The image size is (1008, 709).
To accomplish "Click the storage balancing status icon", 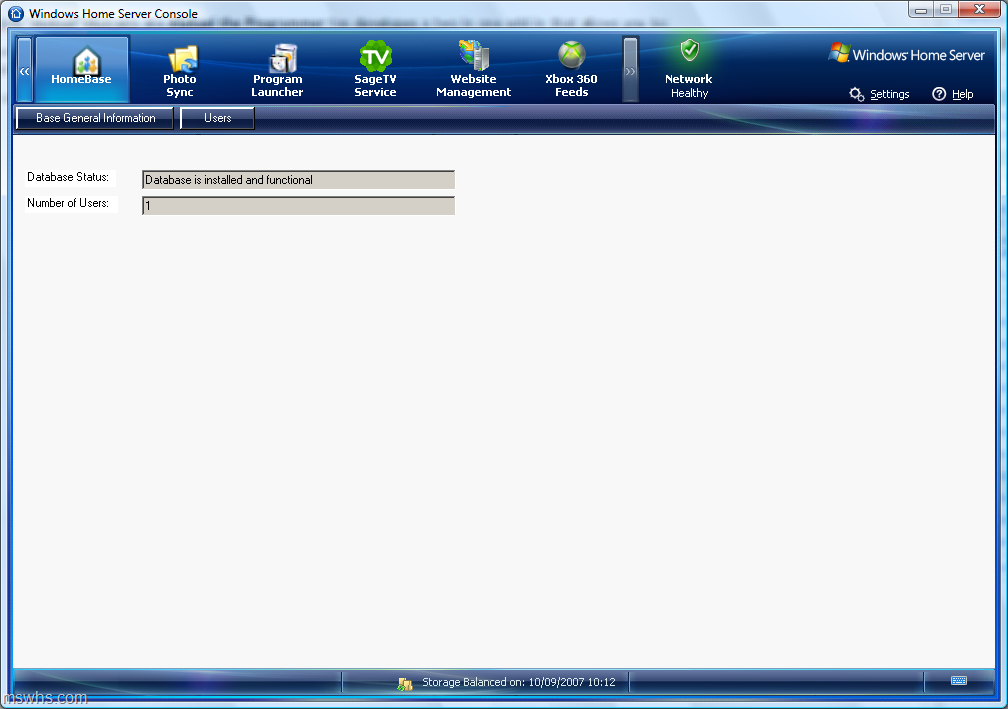I will click(x=405, y=684).
